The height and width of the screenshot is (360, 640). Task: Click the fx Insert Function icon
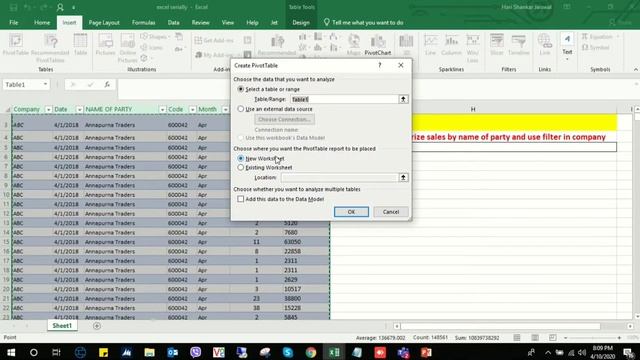click(107, 84)
